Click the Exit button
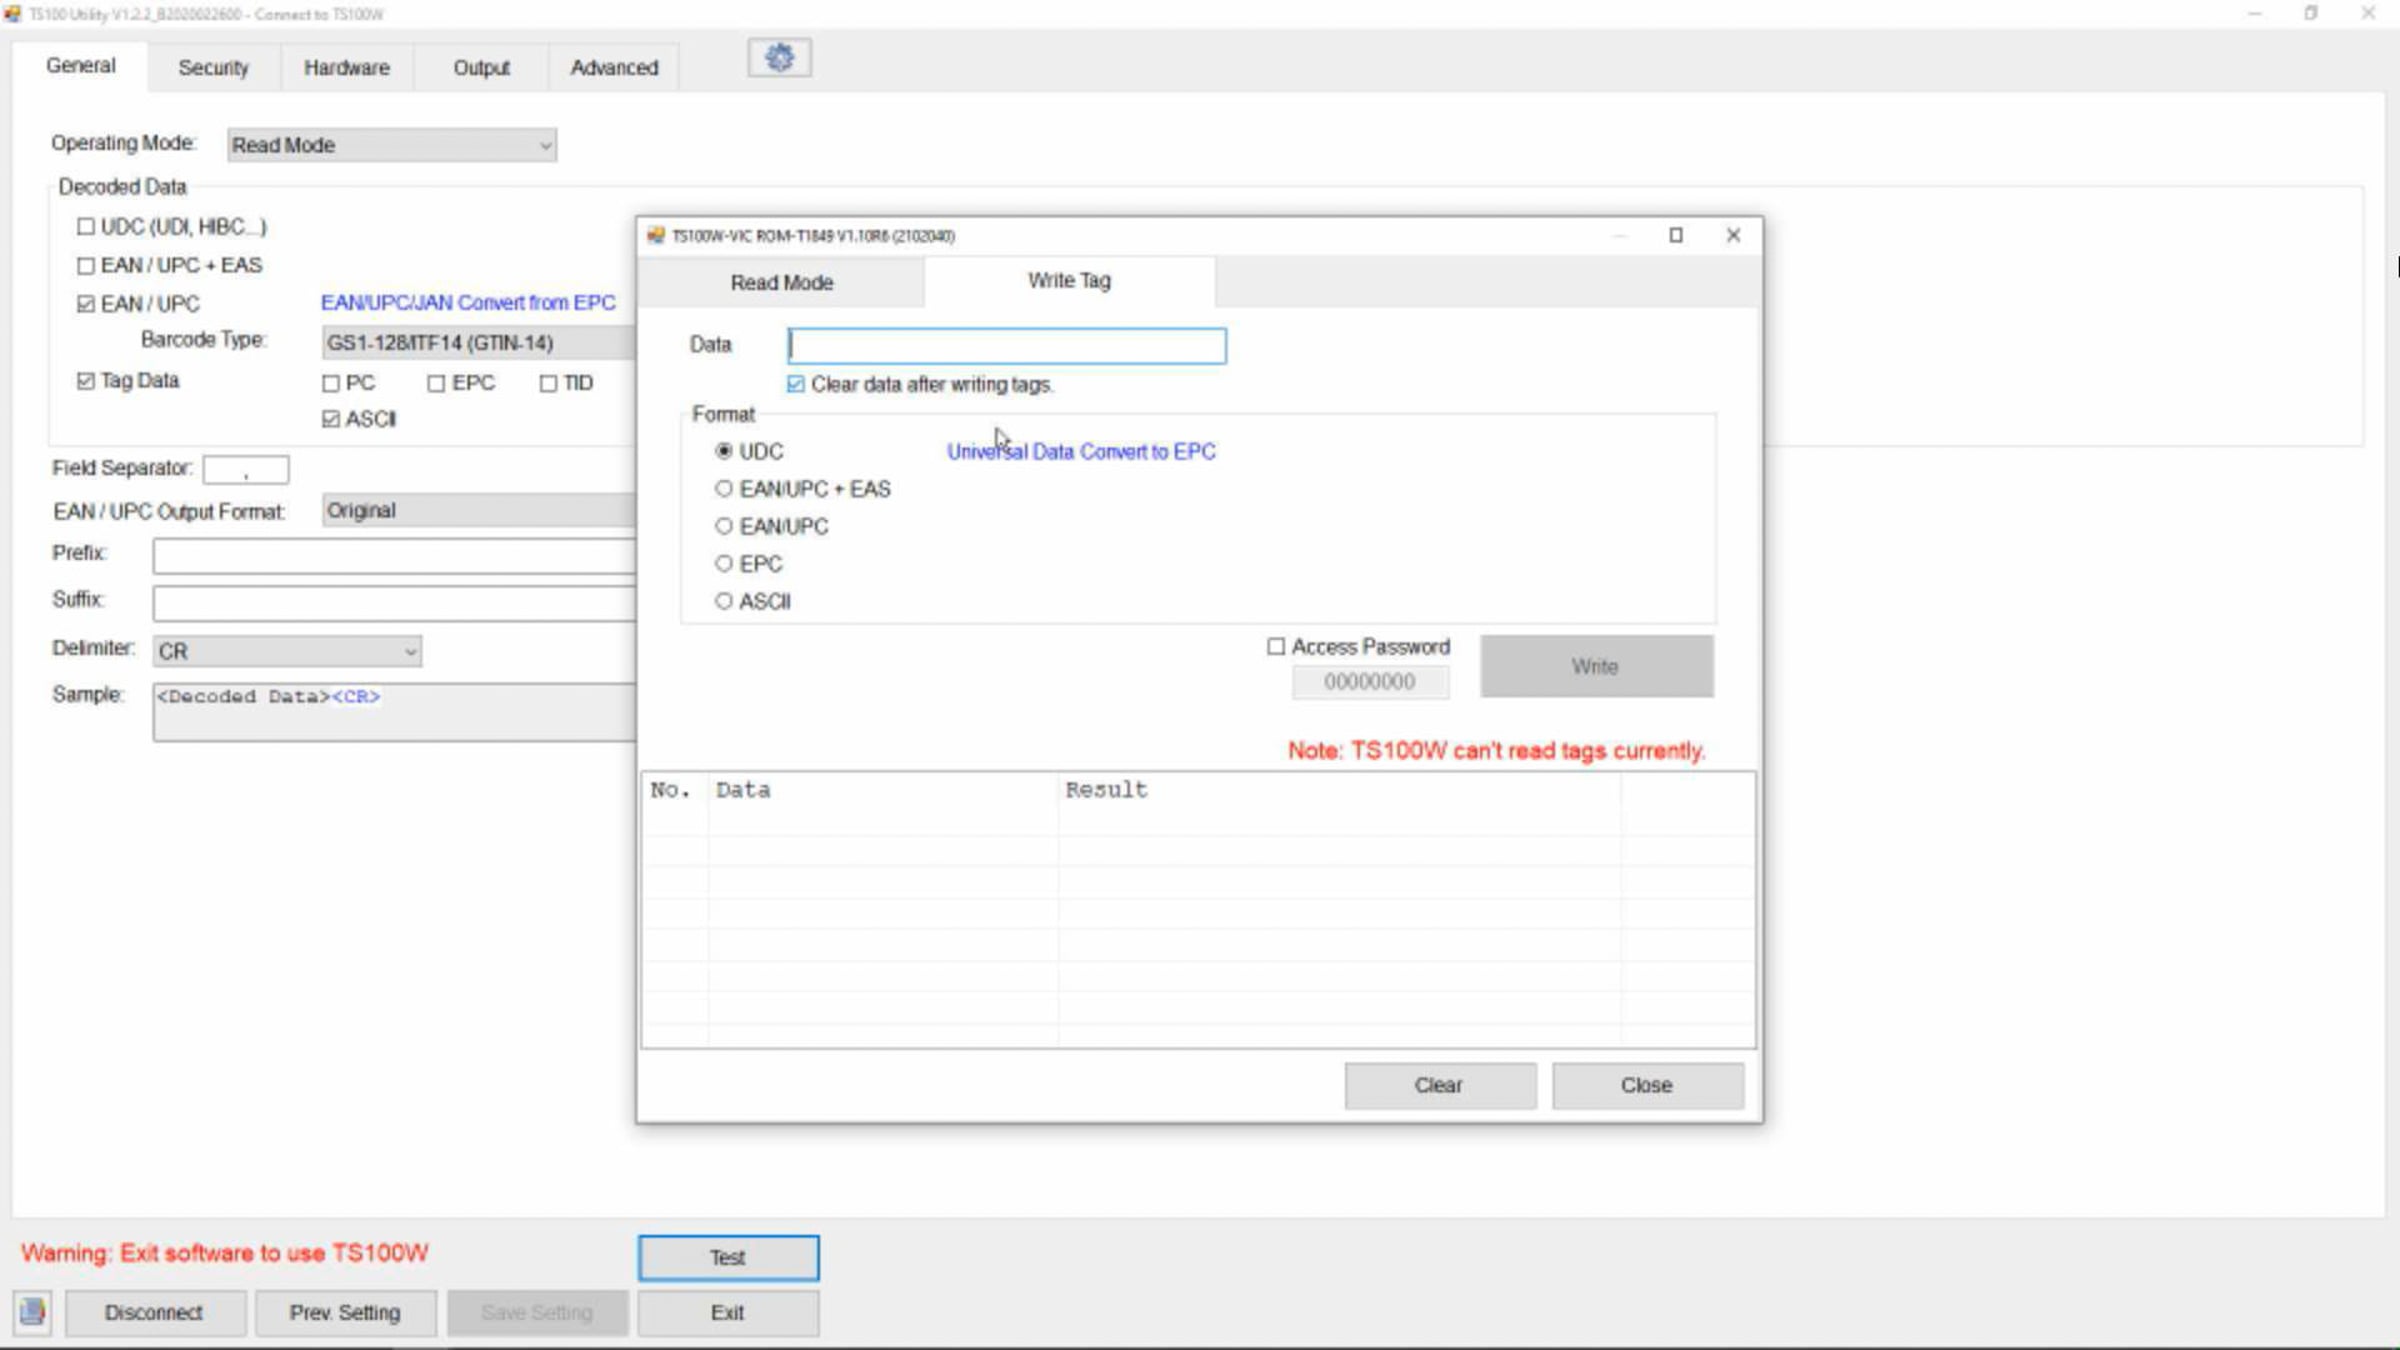The width and height of the screenshot is (2400, 1350). pos(728,1312)
